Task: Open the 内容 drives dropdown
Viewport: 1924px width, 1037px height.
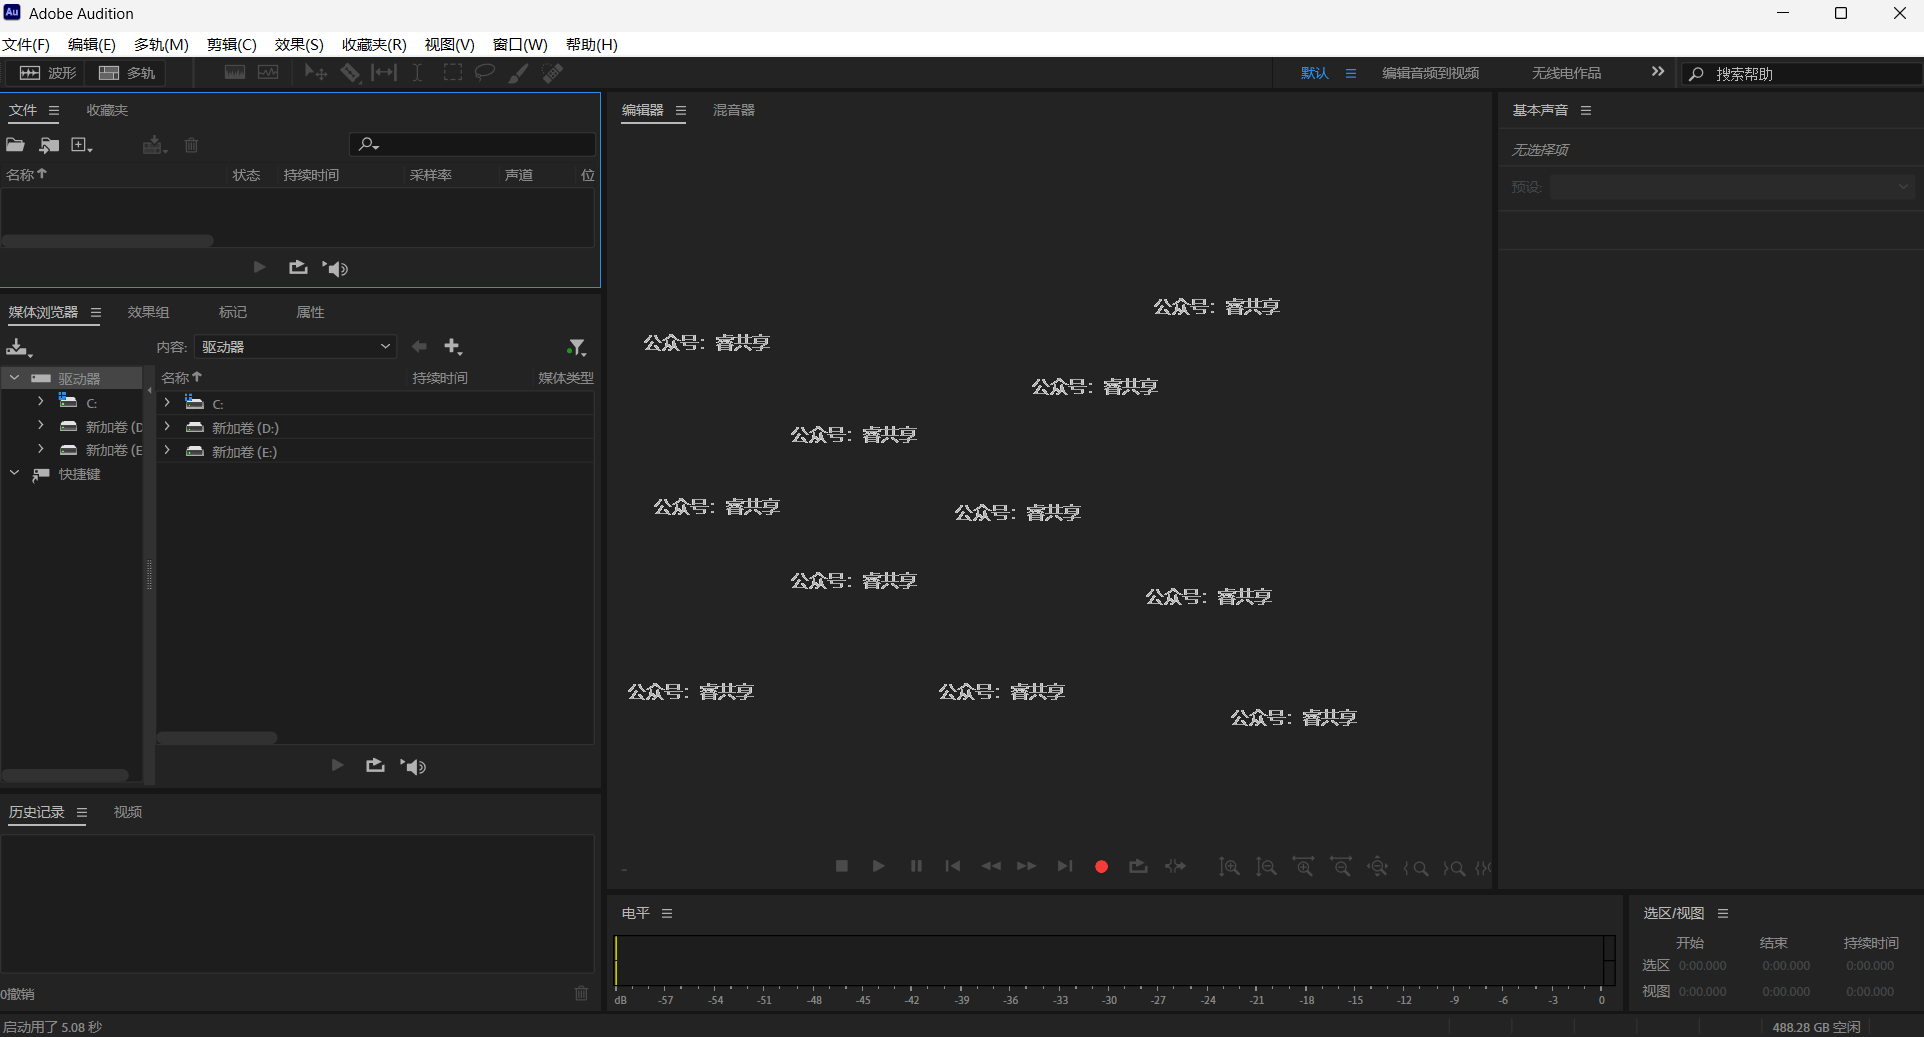Action: pyautogui.click(x=295, y=347)
